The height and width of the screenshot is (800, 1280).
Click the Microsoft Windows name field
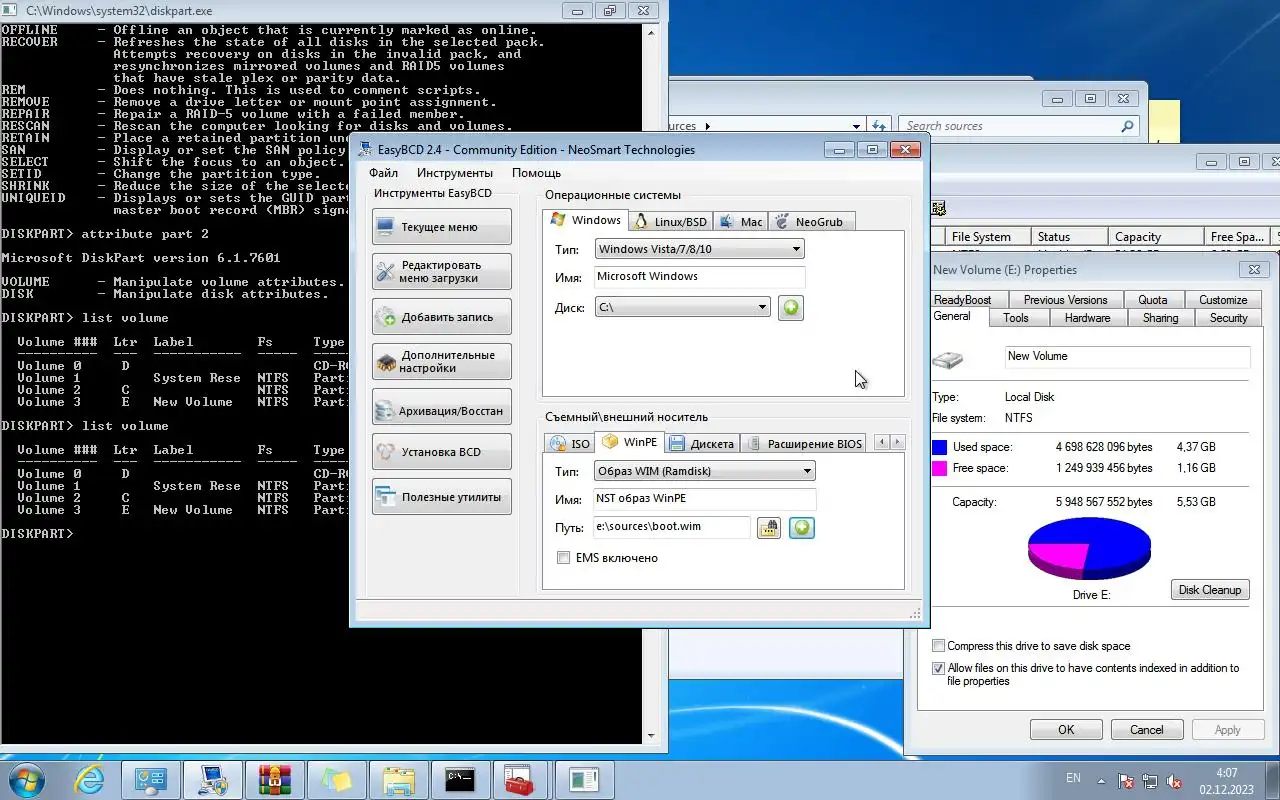point(699,277)
